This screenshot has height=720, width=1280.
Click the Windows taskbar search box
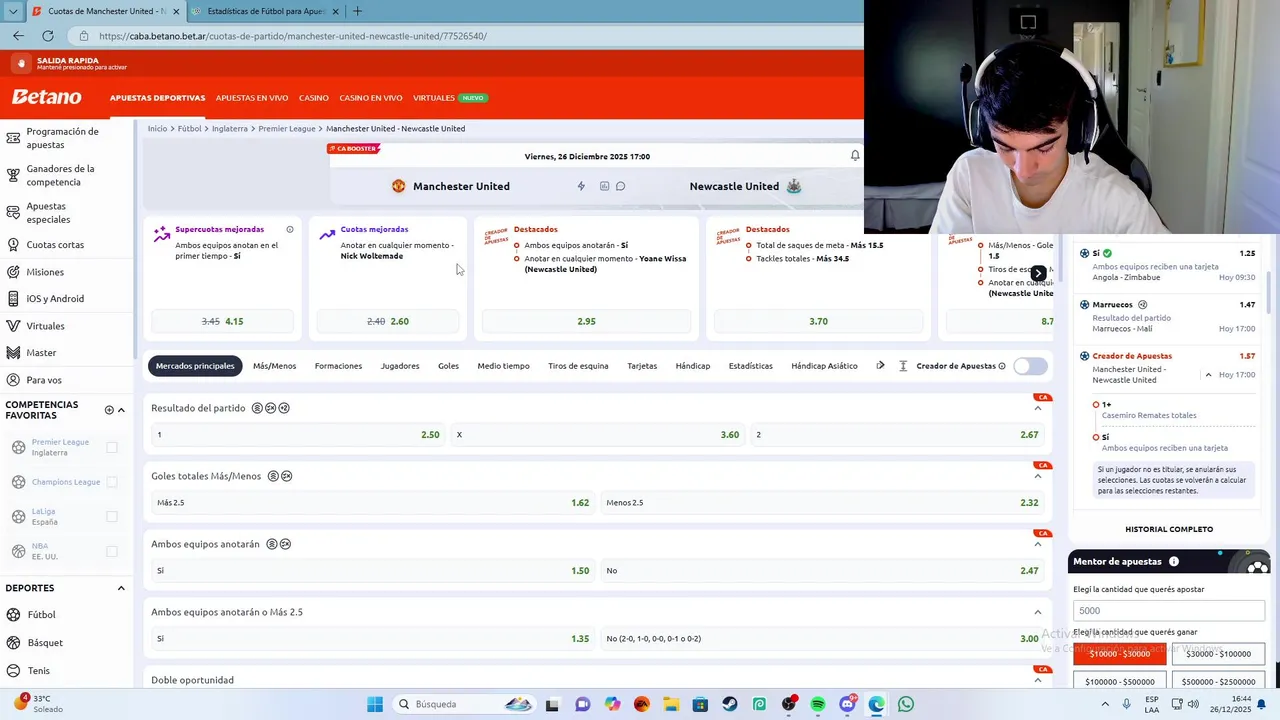466,704
